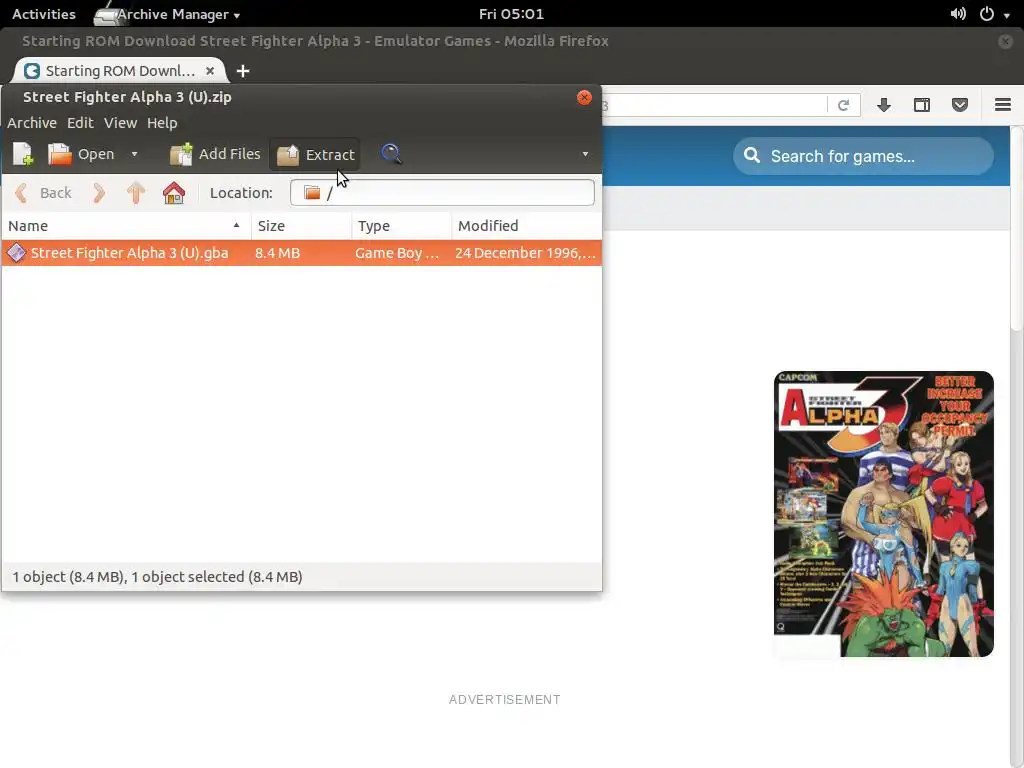Sort files by Name column header

pos(125,226)
